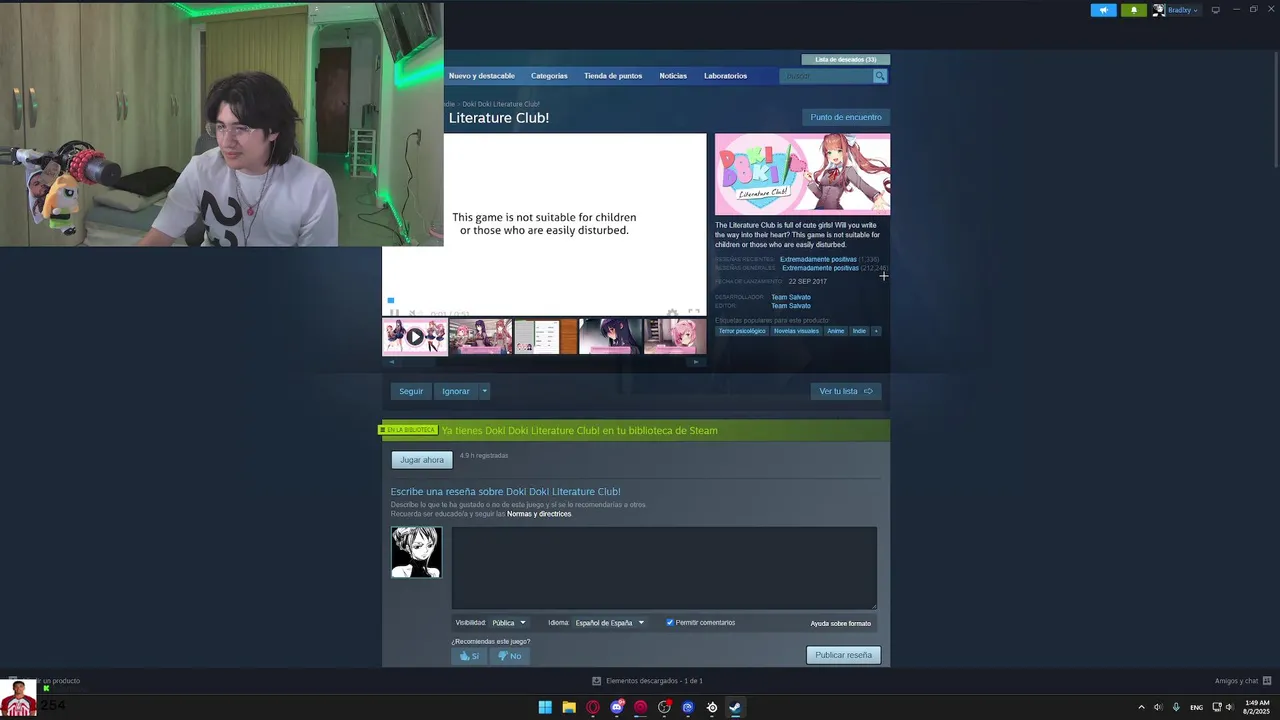Open Normas y directrices link
This screenshot has height=720, width=1280.
[539, 514]
